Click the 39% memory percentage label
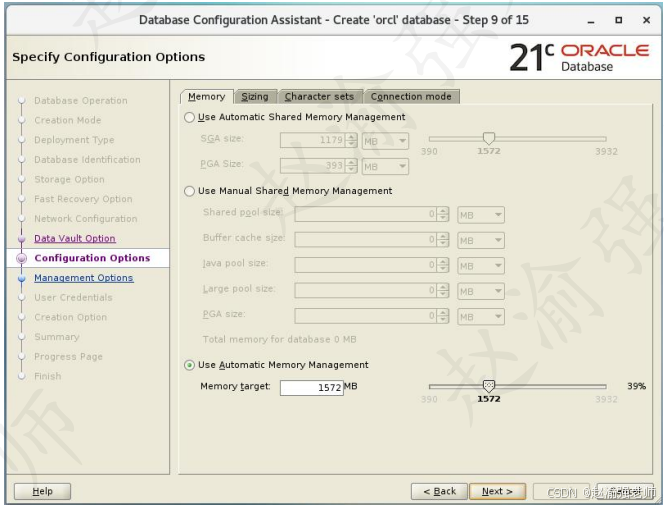 [636, 386]
